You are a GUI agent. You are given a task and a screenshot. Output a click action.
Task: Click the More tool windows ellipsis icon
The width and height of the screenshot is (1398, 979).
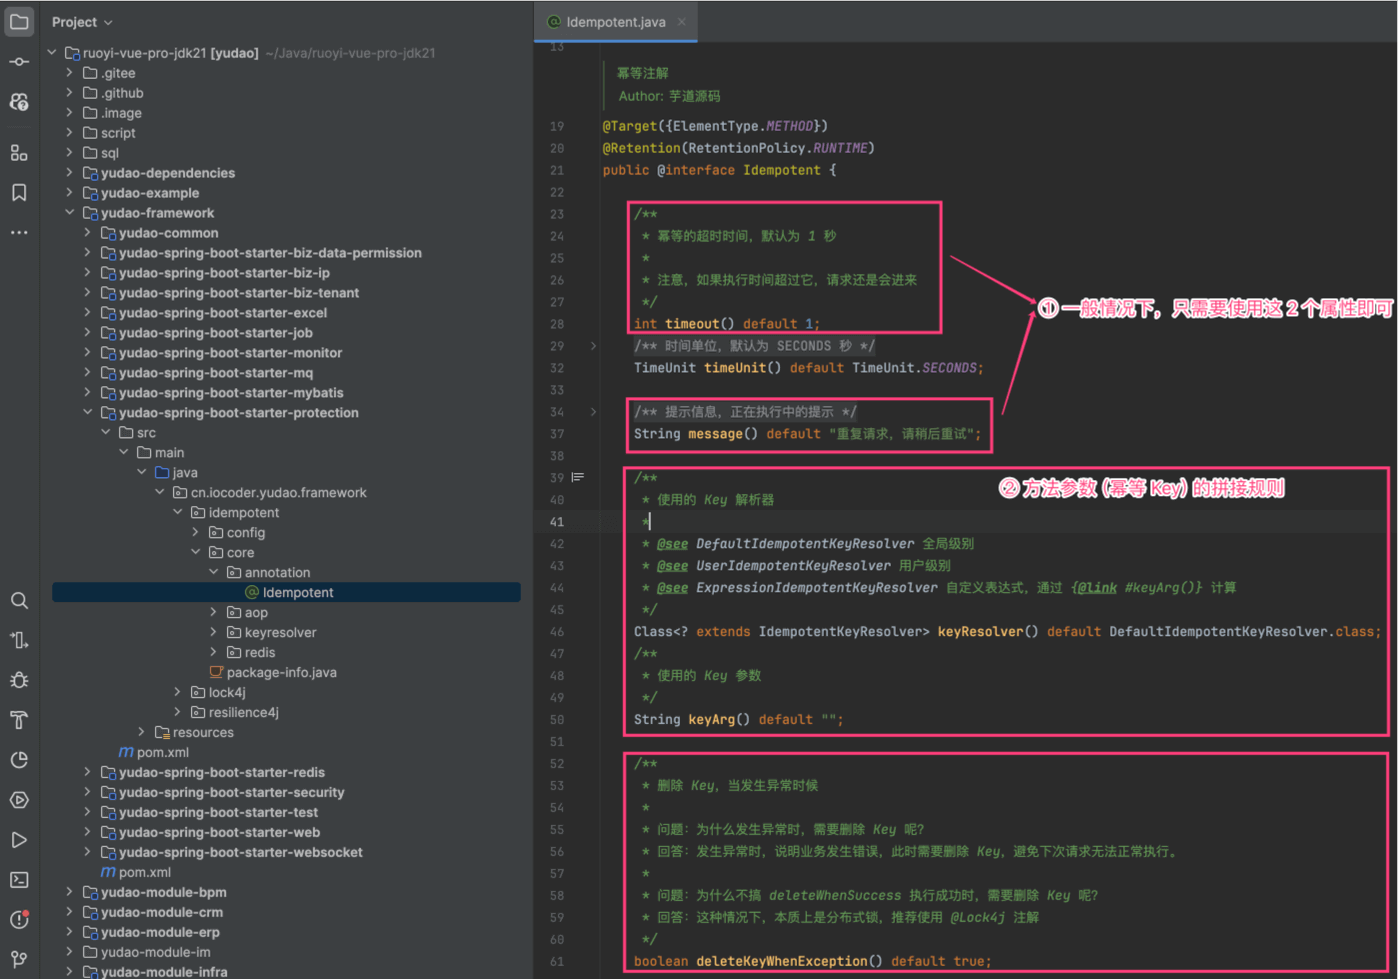[x=19, y=232]
